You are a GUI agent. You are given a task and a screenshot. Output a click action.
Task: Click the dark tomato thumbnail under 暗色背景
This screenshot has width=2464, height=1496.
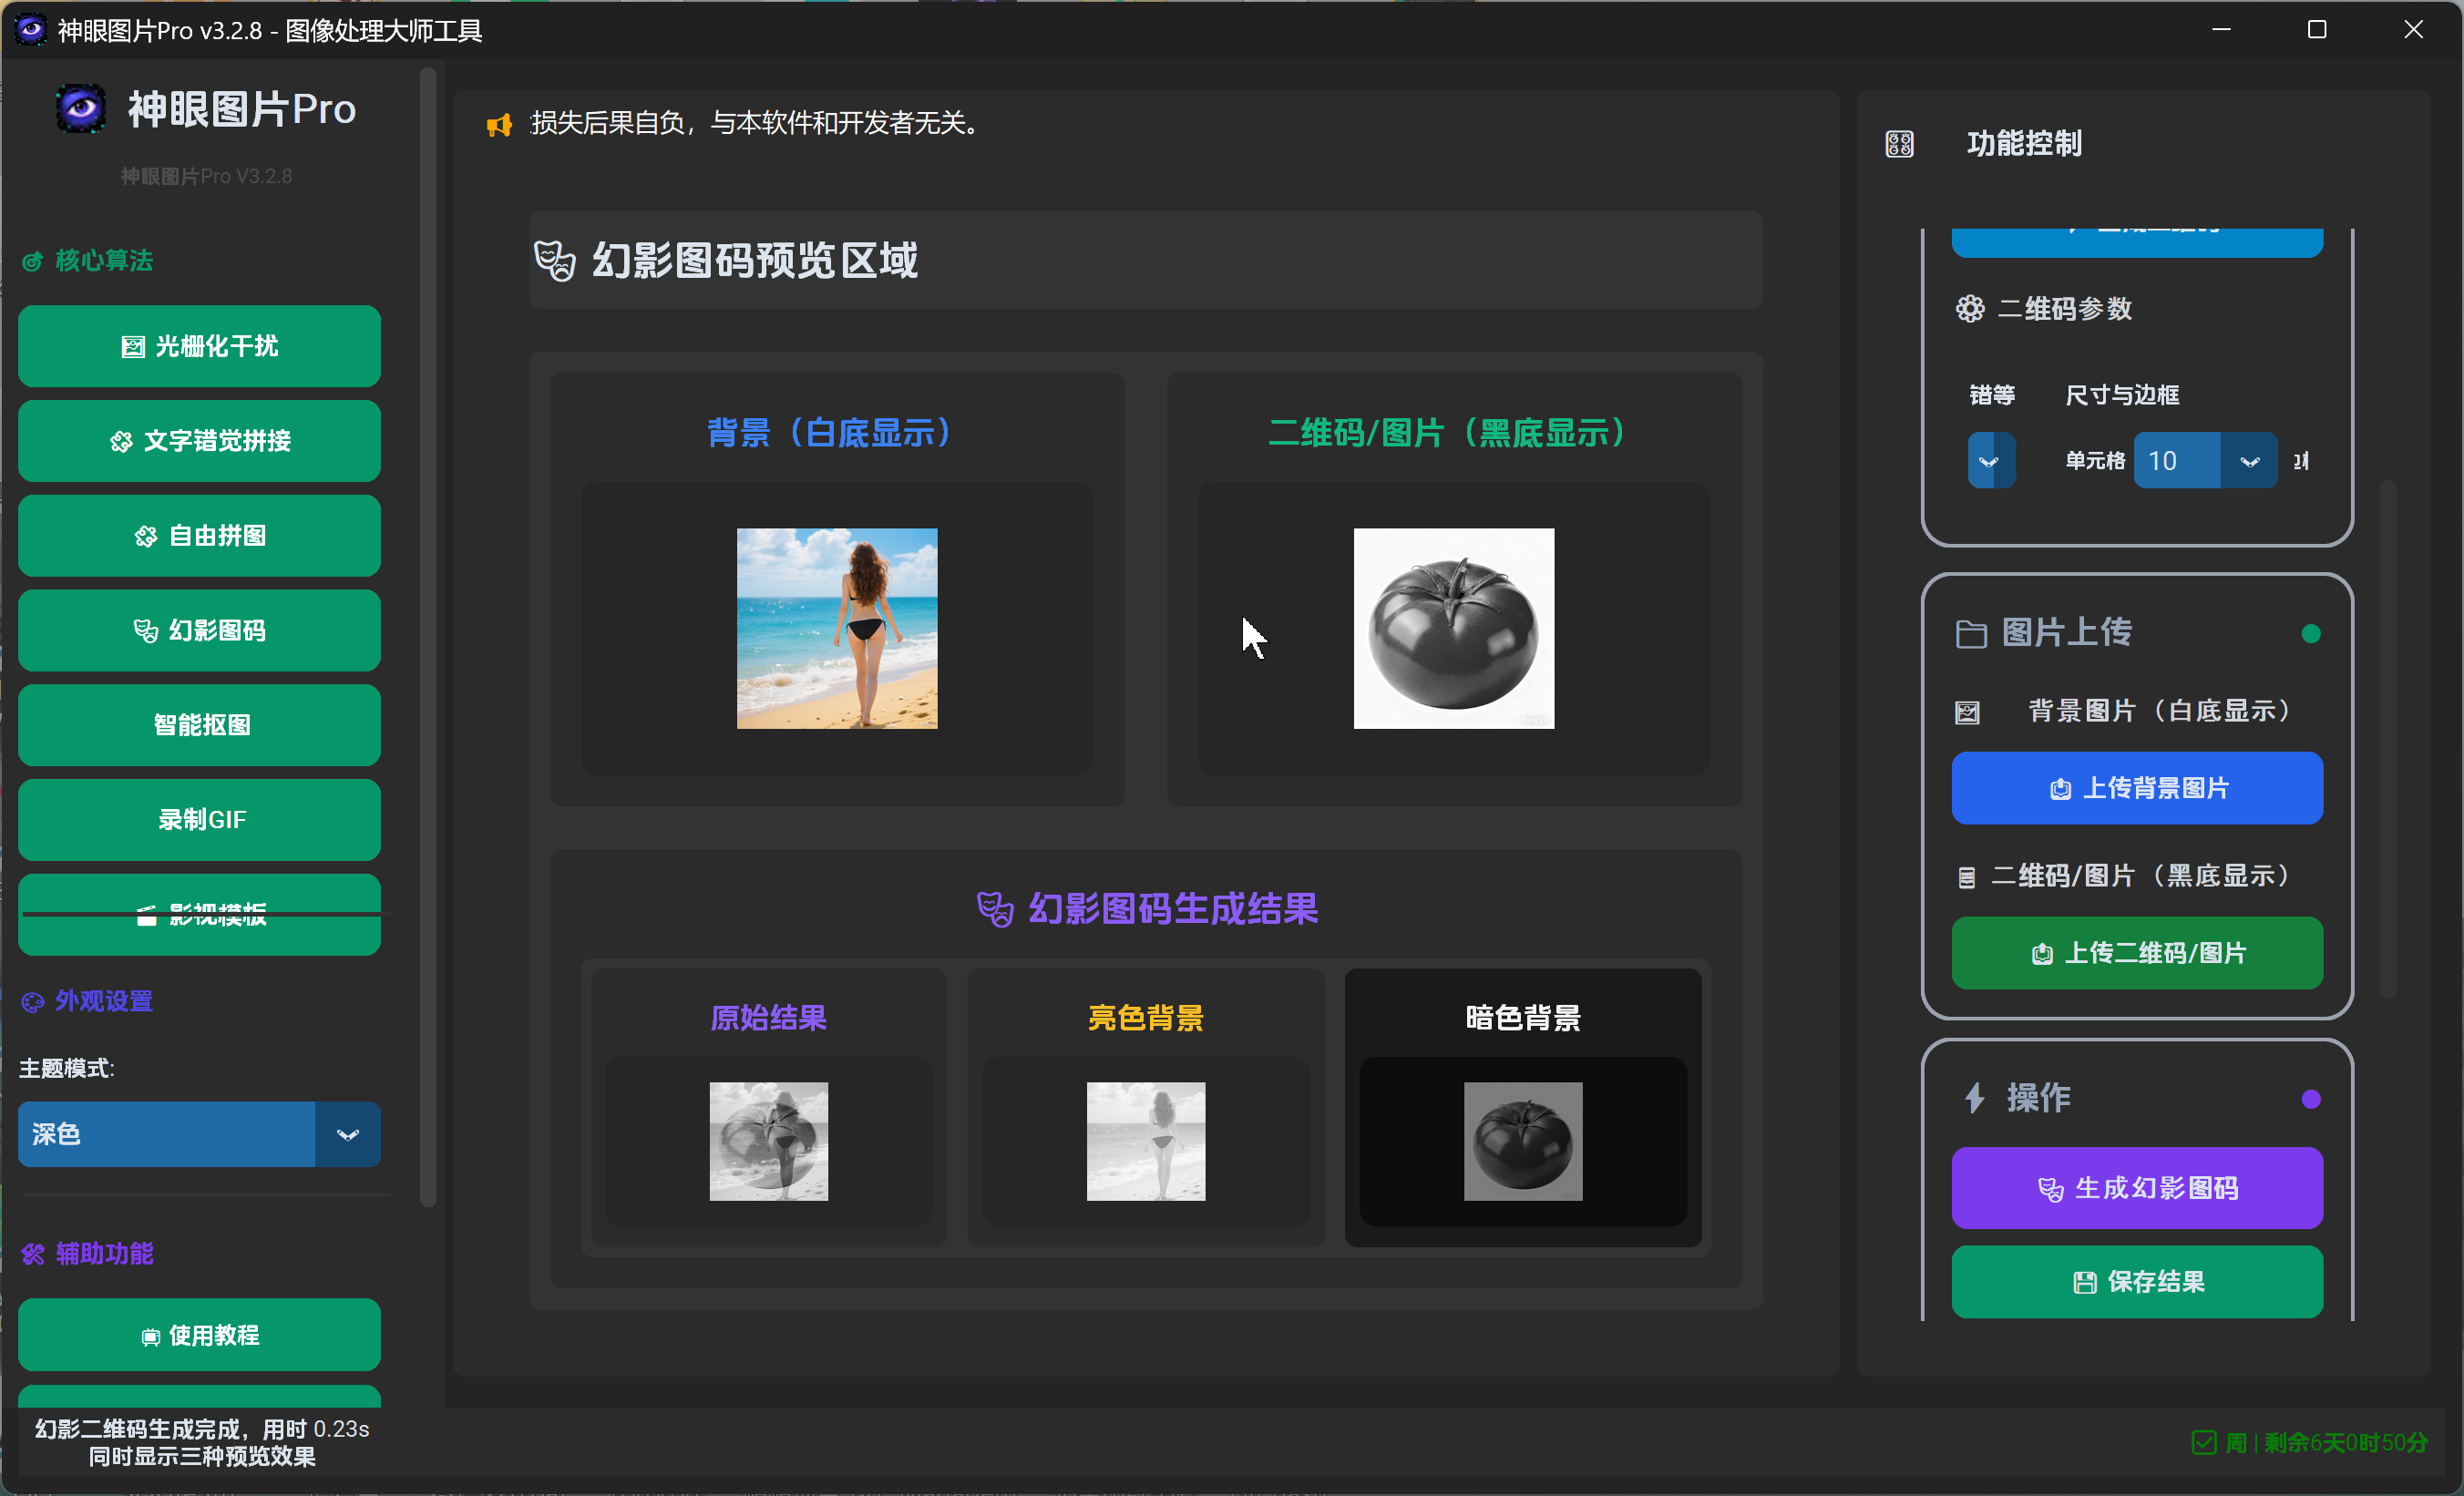click(x=1522, y=1141)
